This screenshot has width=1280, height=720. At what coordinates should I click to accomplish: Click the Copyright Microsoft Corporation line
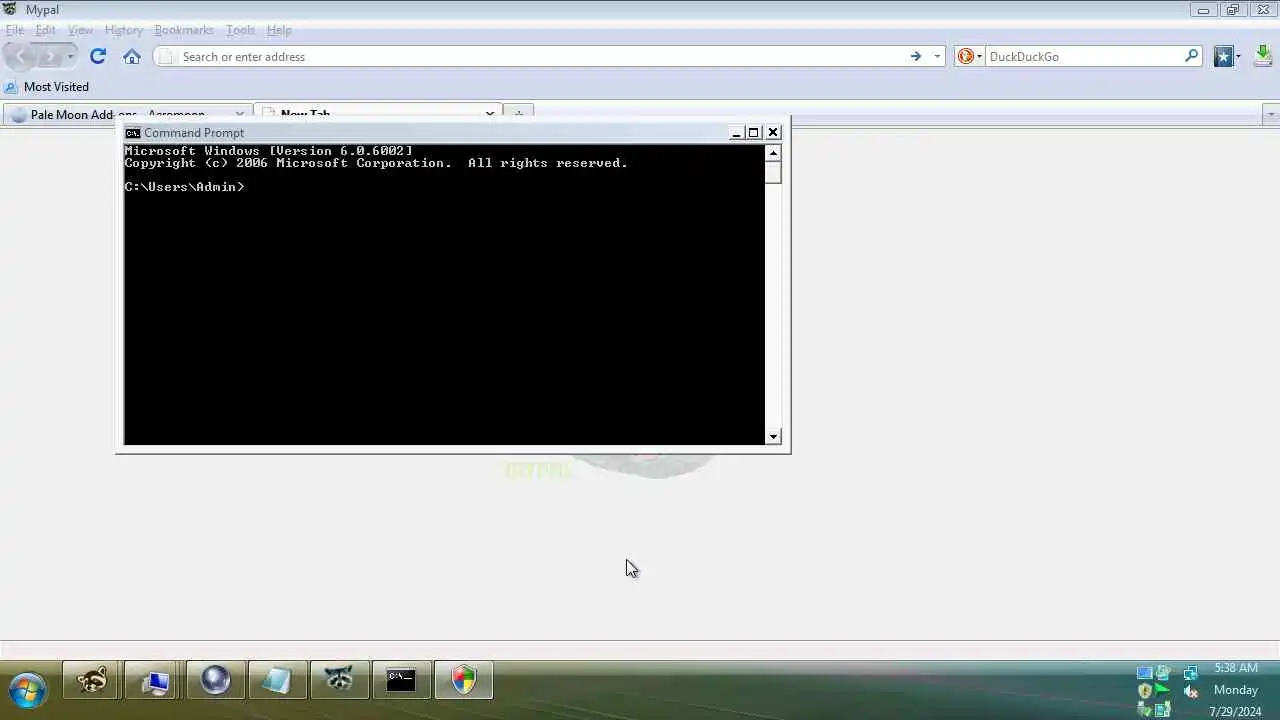376,163
